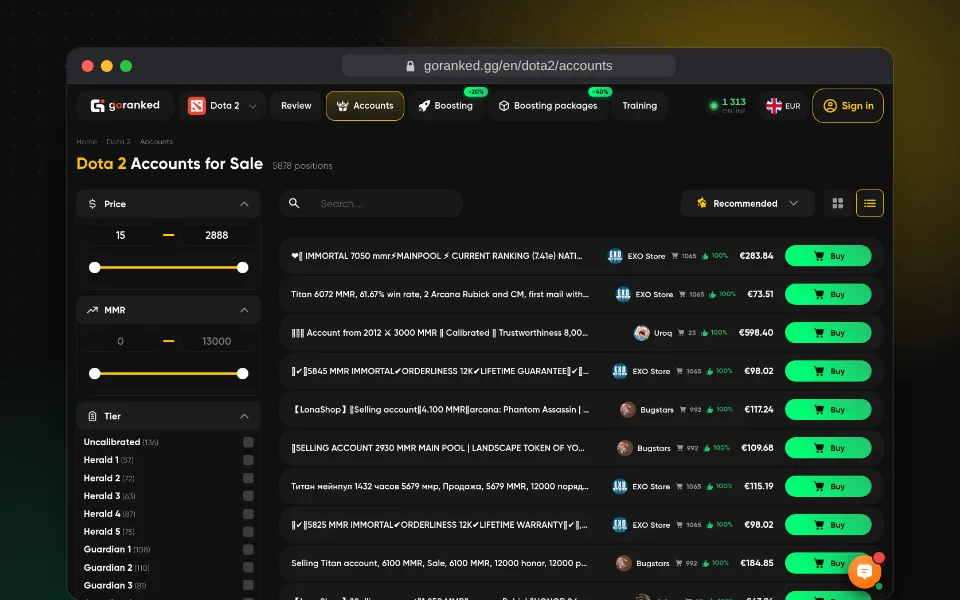Click the Bugstars avatar on the €109.68 row
Screen dimensions: 960x600
pyautogui.click(x=624, y=448)
